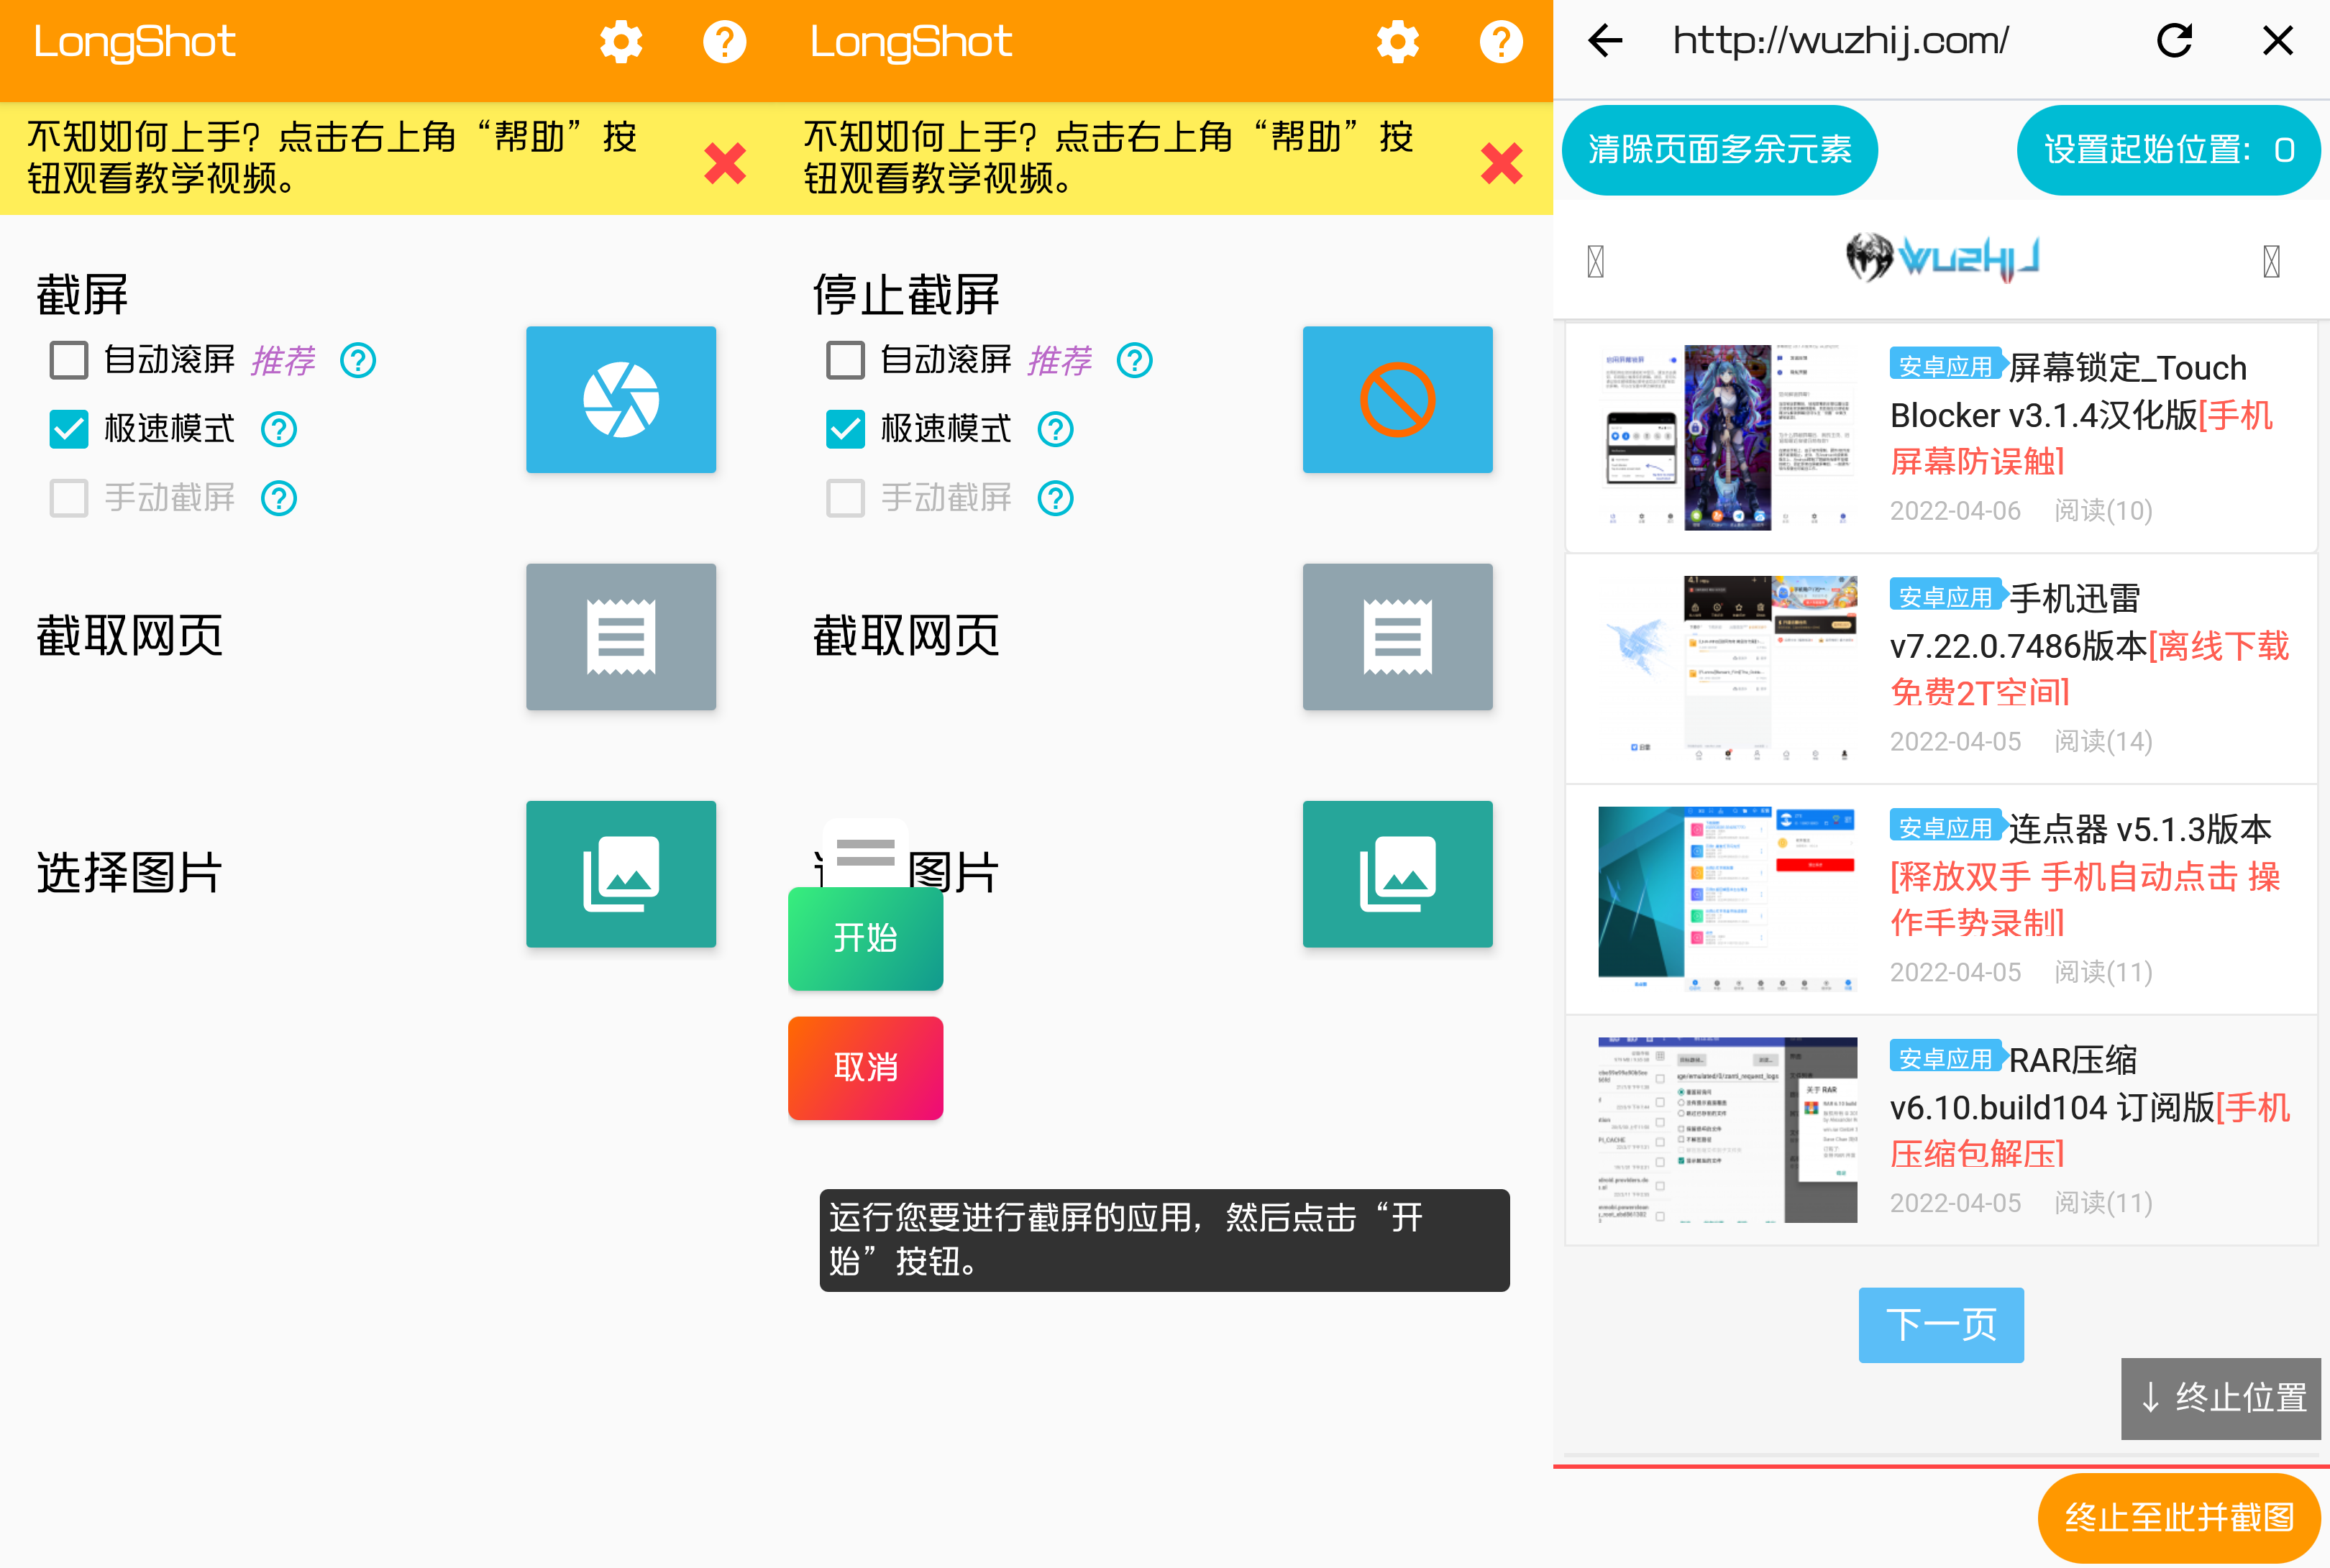Toggle 自动滚屏 checkbox in middle panel

point(845,360)
